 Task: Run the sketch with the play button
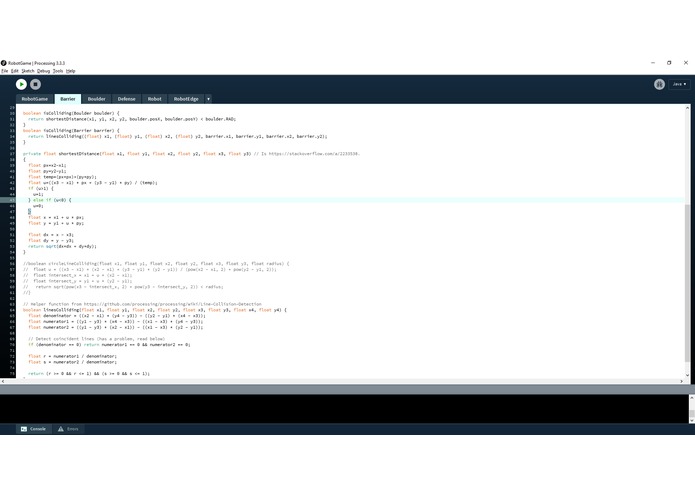click(x=21, y=84)
